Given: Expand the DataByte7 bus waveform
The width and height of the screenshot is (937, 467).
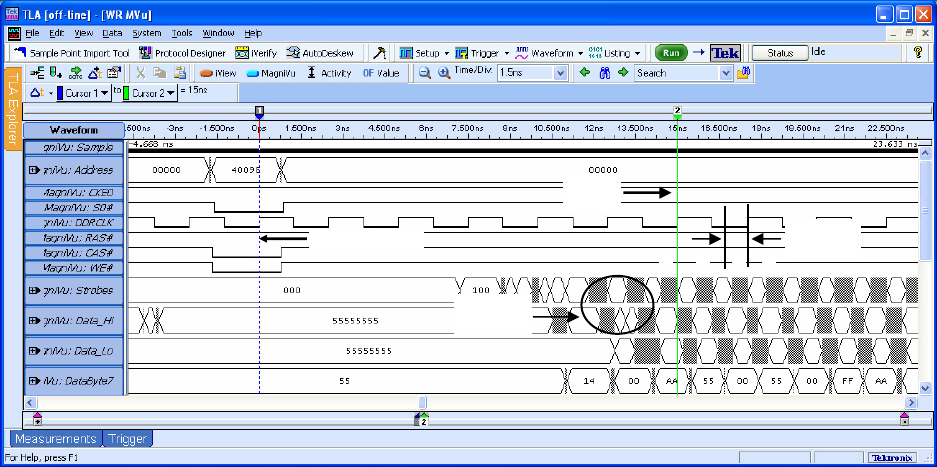Looking at the screenshot, I should [x=33, y=380].
